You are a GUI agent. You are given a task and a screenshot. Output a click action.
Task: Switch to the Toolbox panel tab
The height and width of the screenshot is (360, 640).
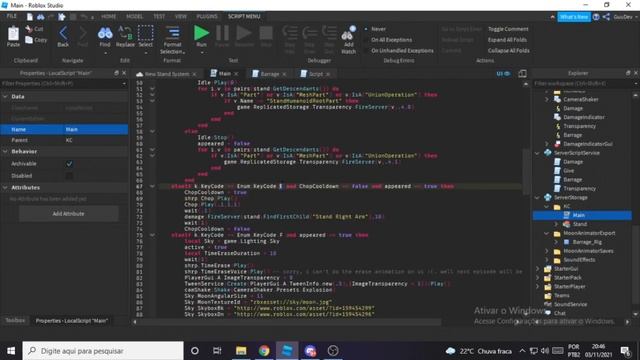pyautogui.click(x=15, y=320)
